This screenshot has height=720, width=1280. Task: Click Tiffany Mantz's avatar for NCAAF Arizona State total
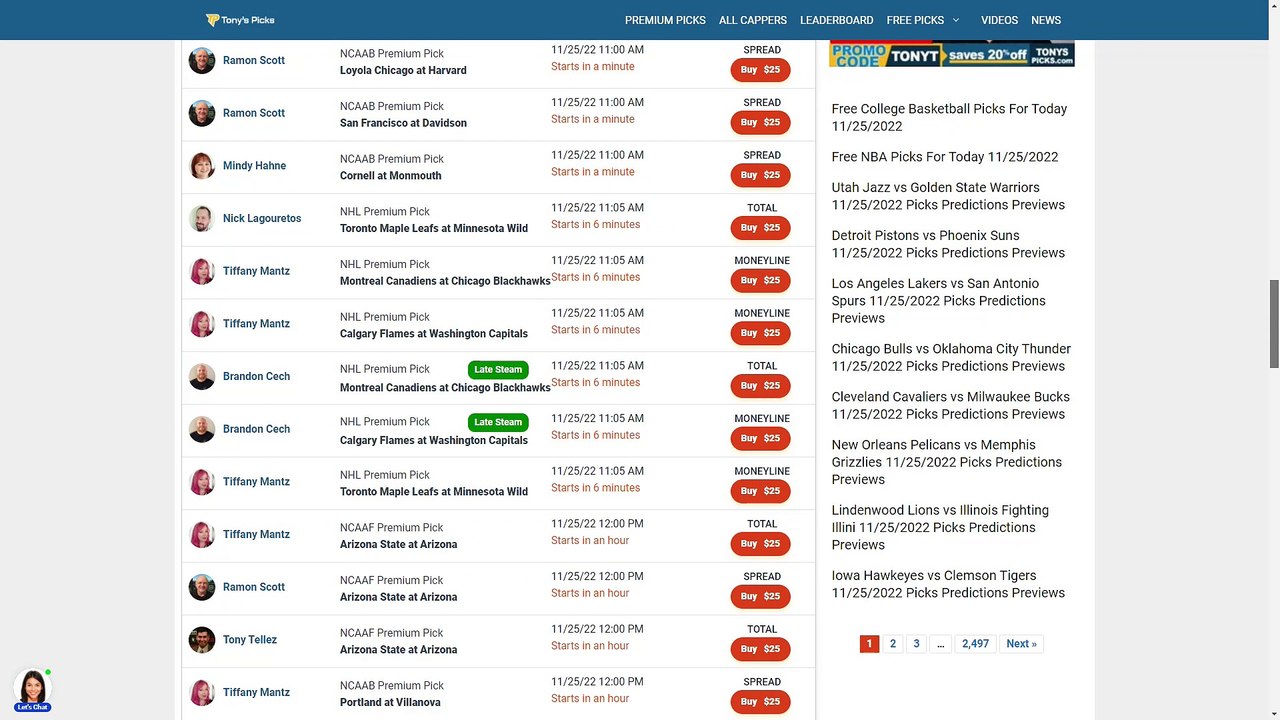point(202,534)
